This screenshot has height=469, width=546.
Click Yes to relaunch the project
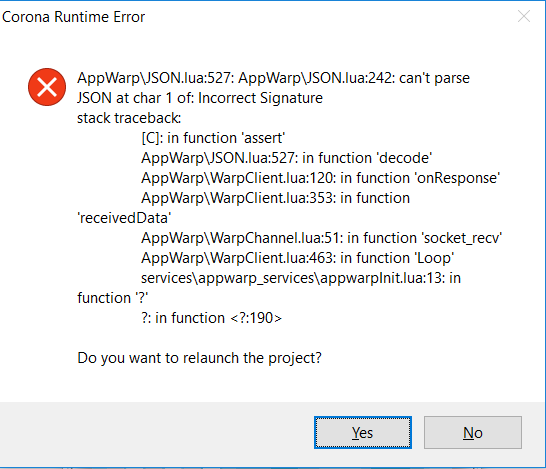click(363, 432)
